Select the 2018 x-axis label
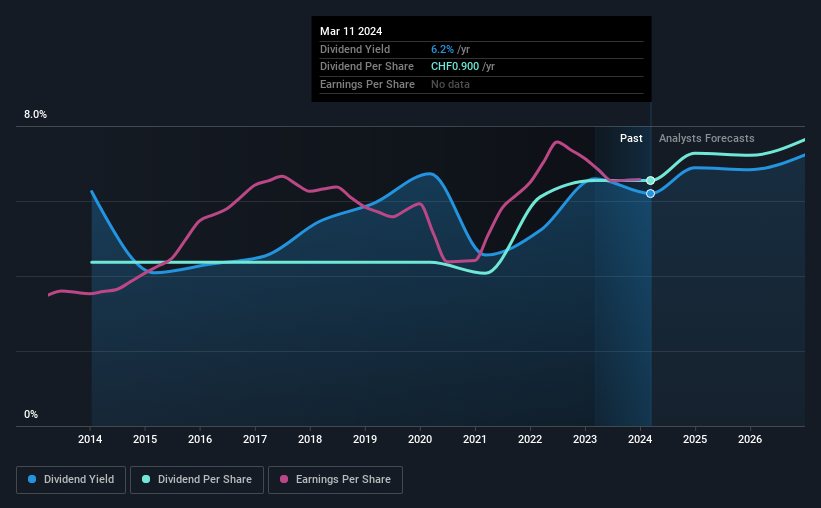This screenshot has width=821, height=508. tap(310, 439)
